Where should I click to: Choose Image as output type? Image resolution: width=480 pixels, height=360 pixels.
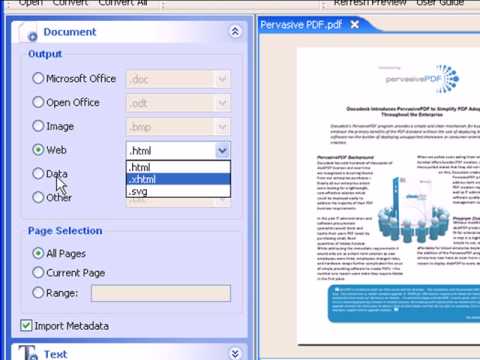click(38, 126)
